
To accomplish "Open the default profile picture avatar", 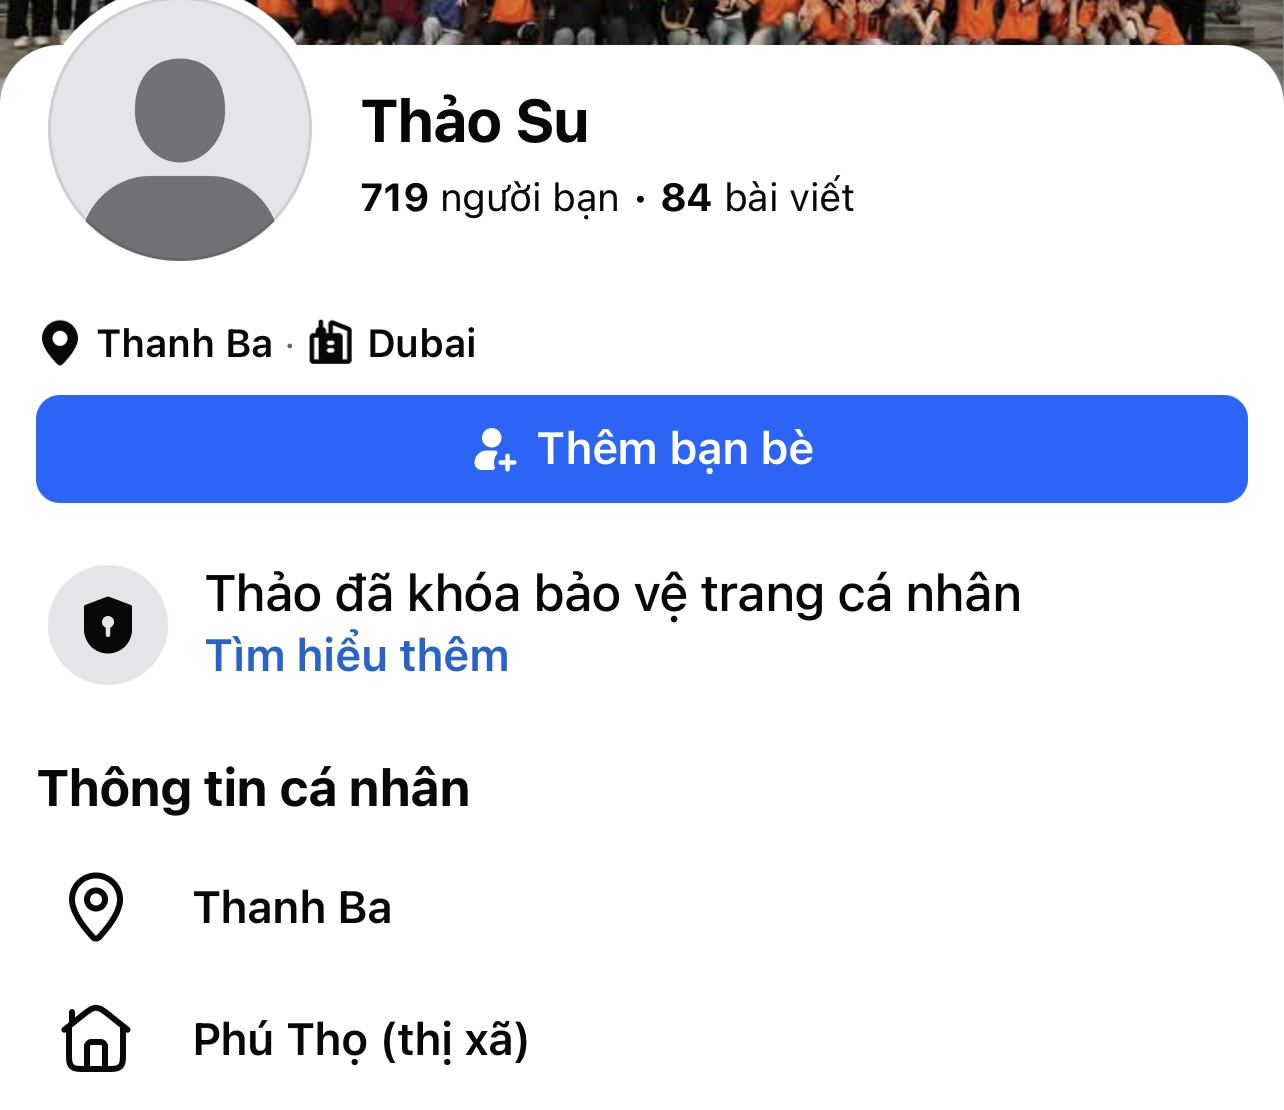I will 180,129.
